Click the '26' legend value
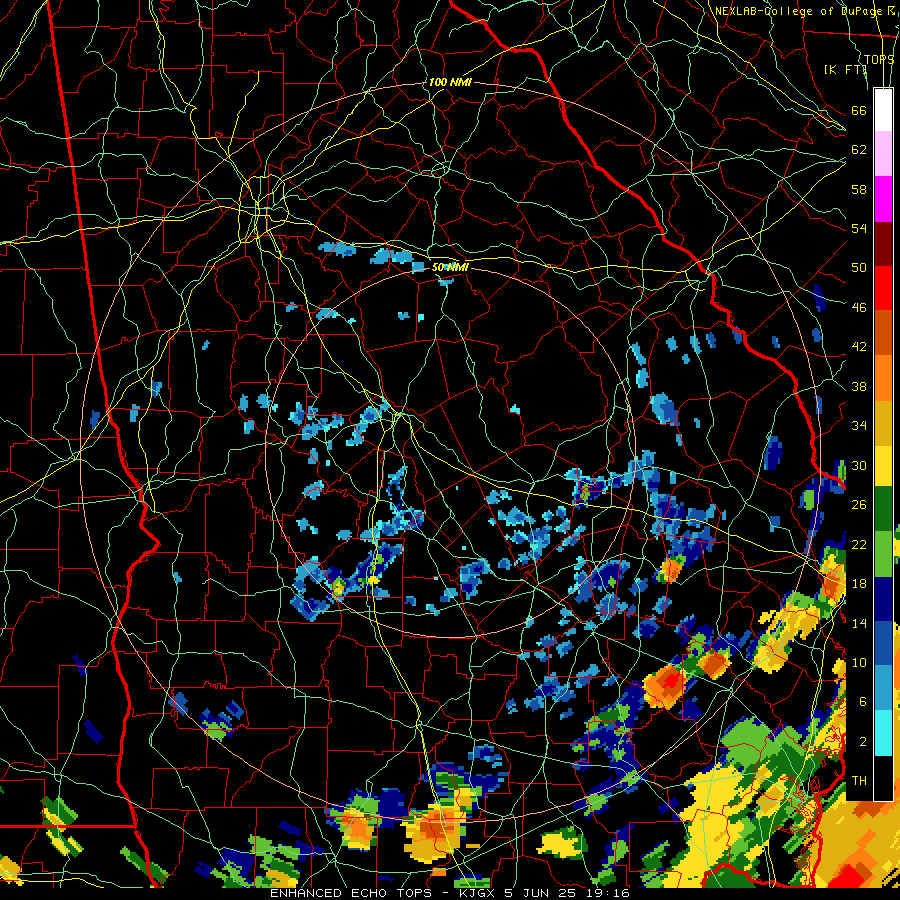The height and width of the screenshot is (900, 900). 859,505
